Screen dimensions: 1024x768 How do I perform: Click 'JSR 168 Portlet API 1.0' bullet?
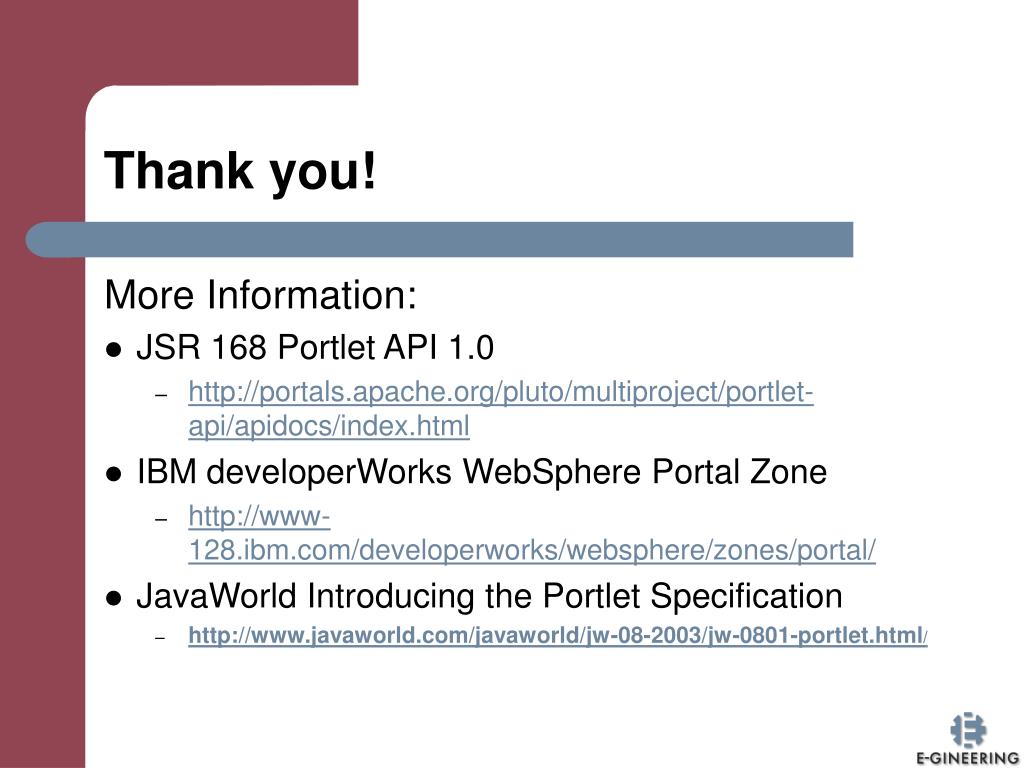(315, 347)
